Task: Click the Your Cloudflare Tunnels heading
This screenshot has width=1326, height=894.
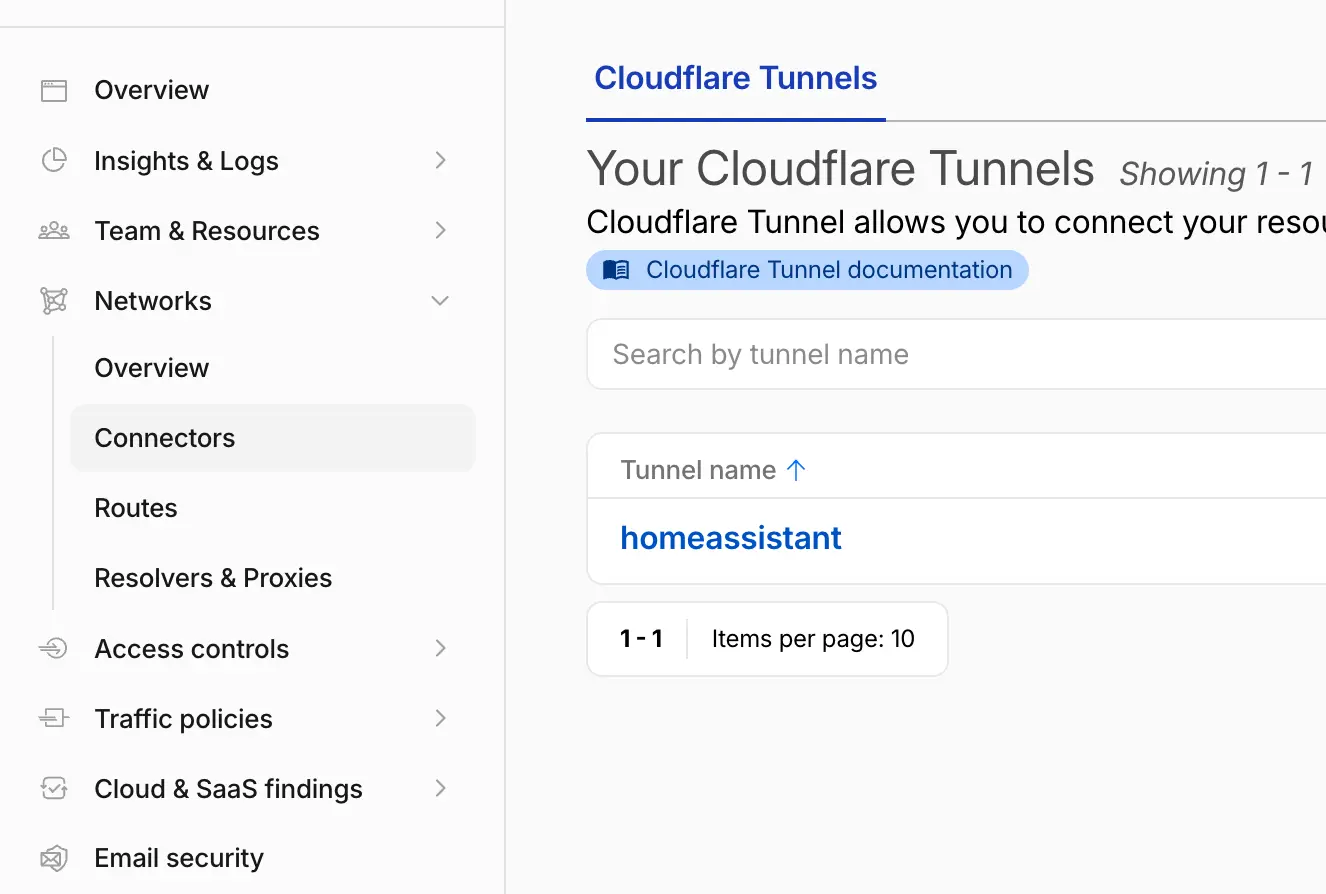Action: [840, 169]
